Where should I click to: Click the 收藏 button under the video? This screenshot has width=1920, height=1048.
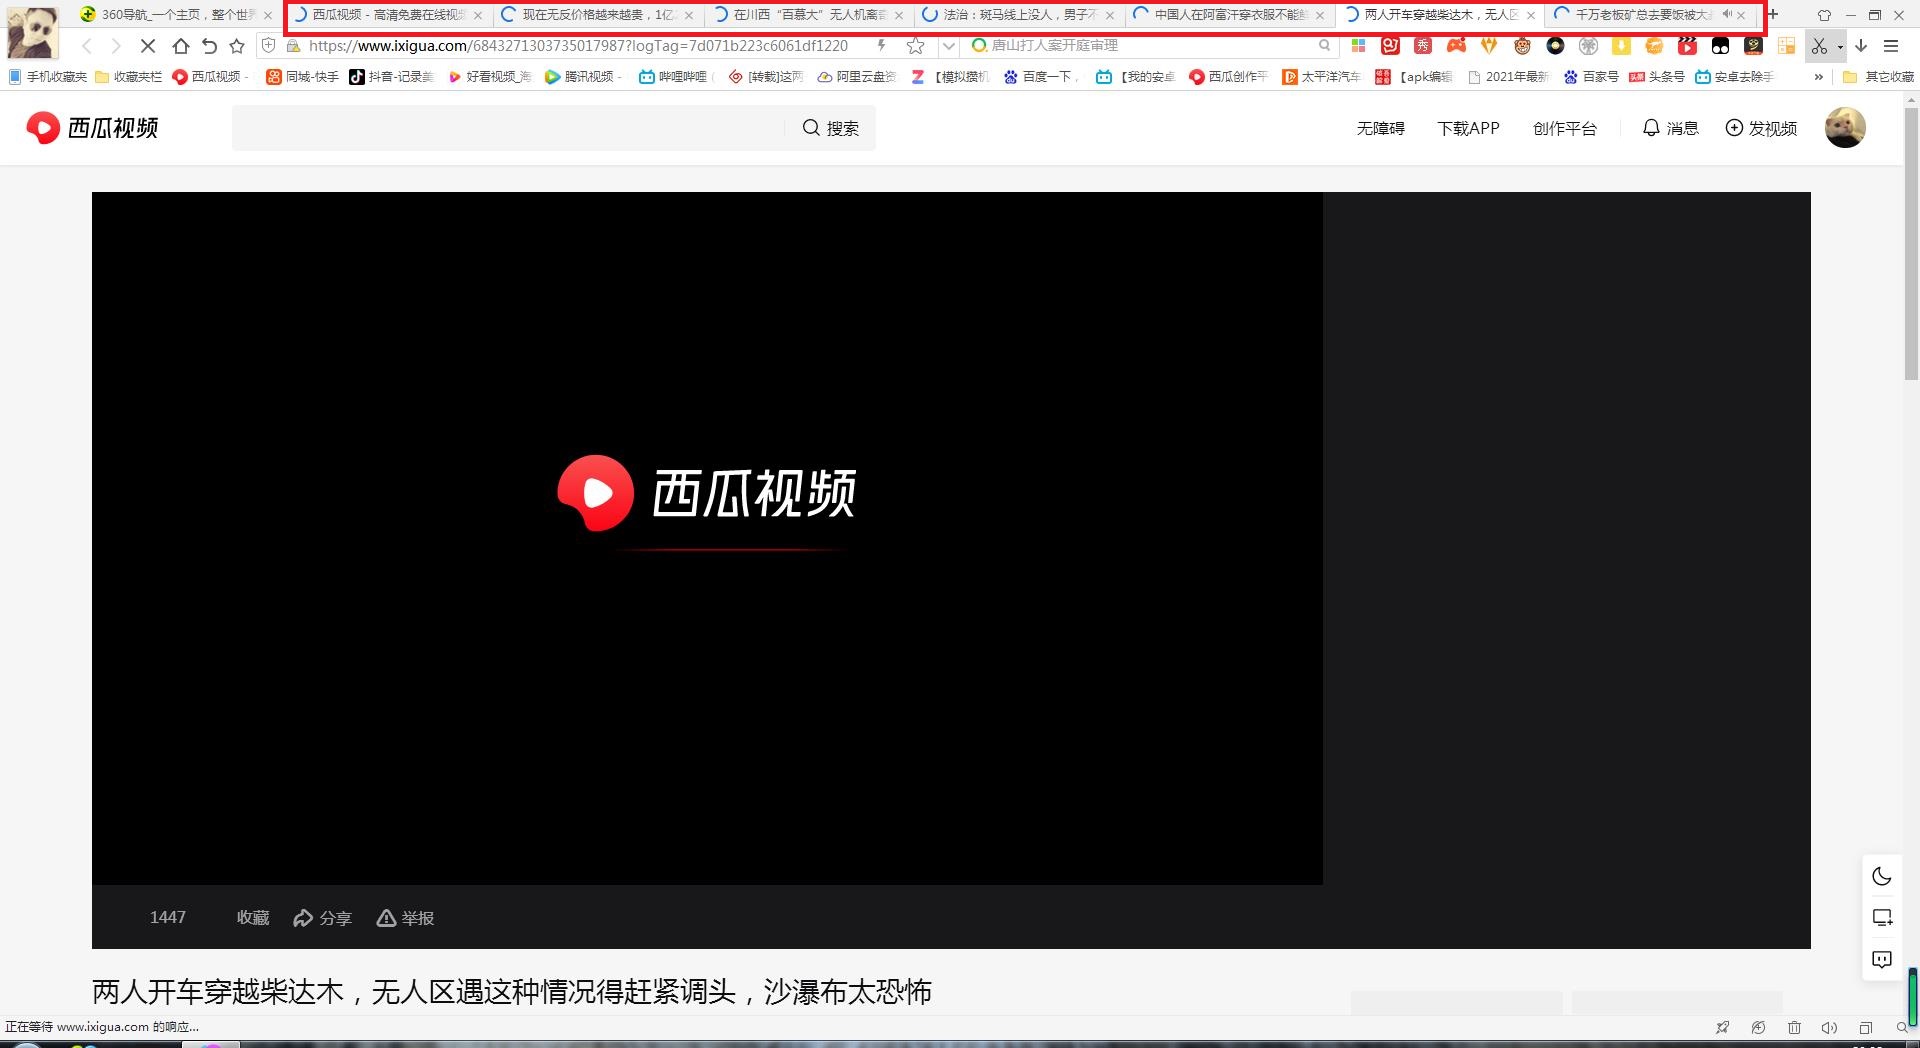(253, 918)
